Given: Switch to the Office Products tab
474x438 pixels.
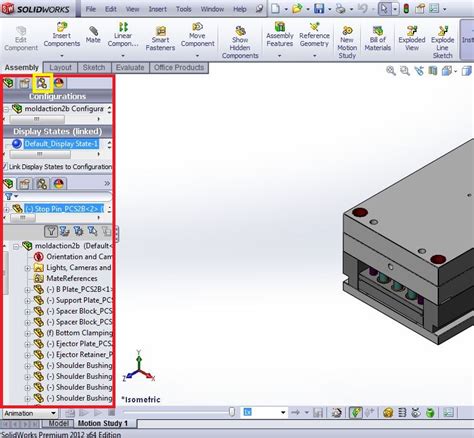Looking at the screenshot, I should point(179,68).
